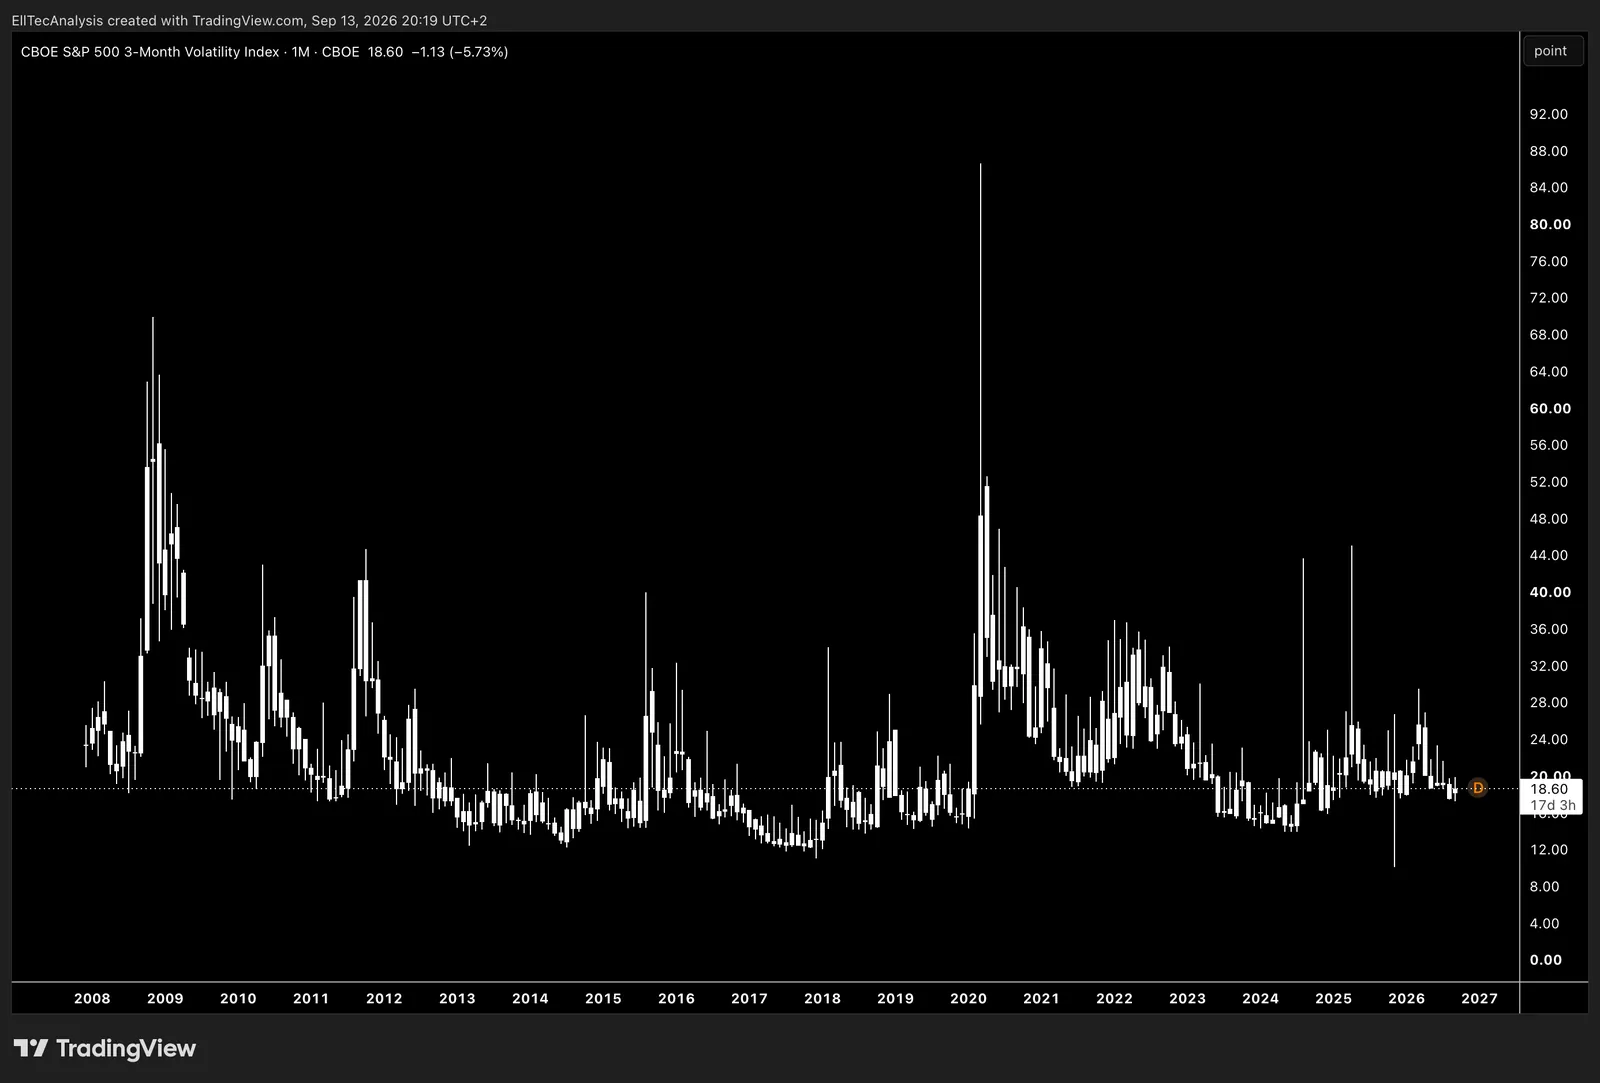Click the 2010 label on the time axis

click(x=238, y=998)
